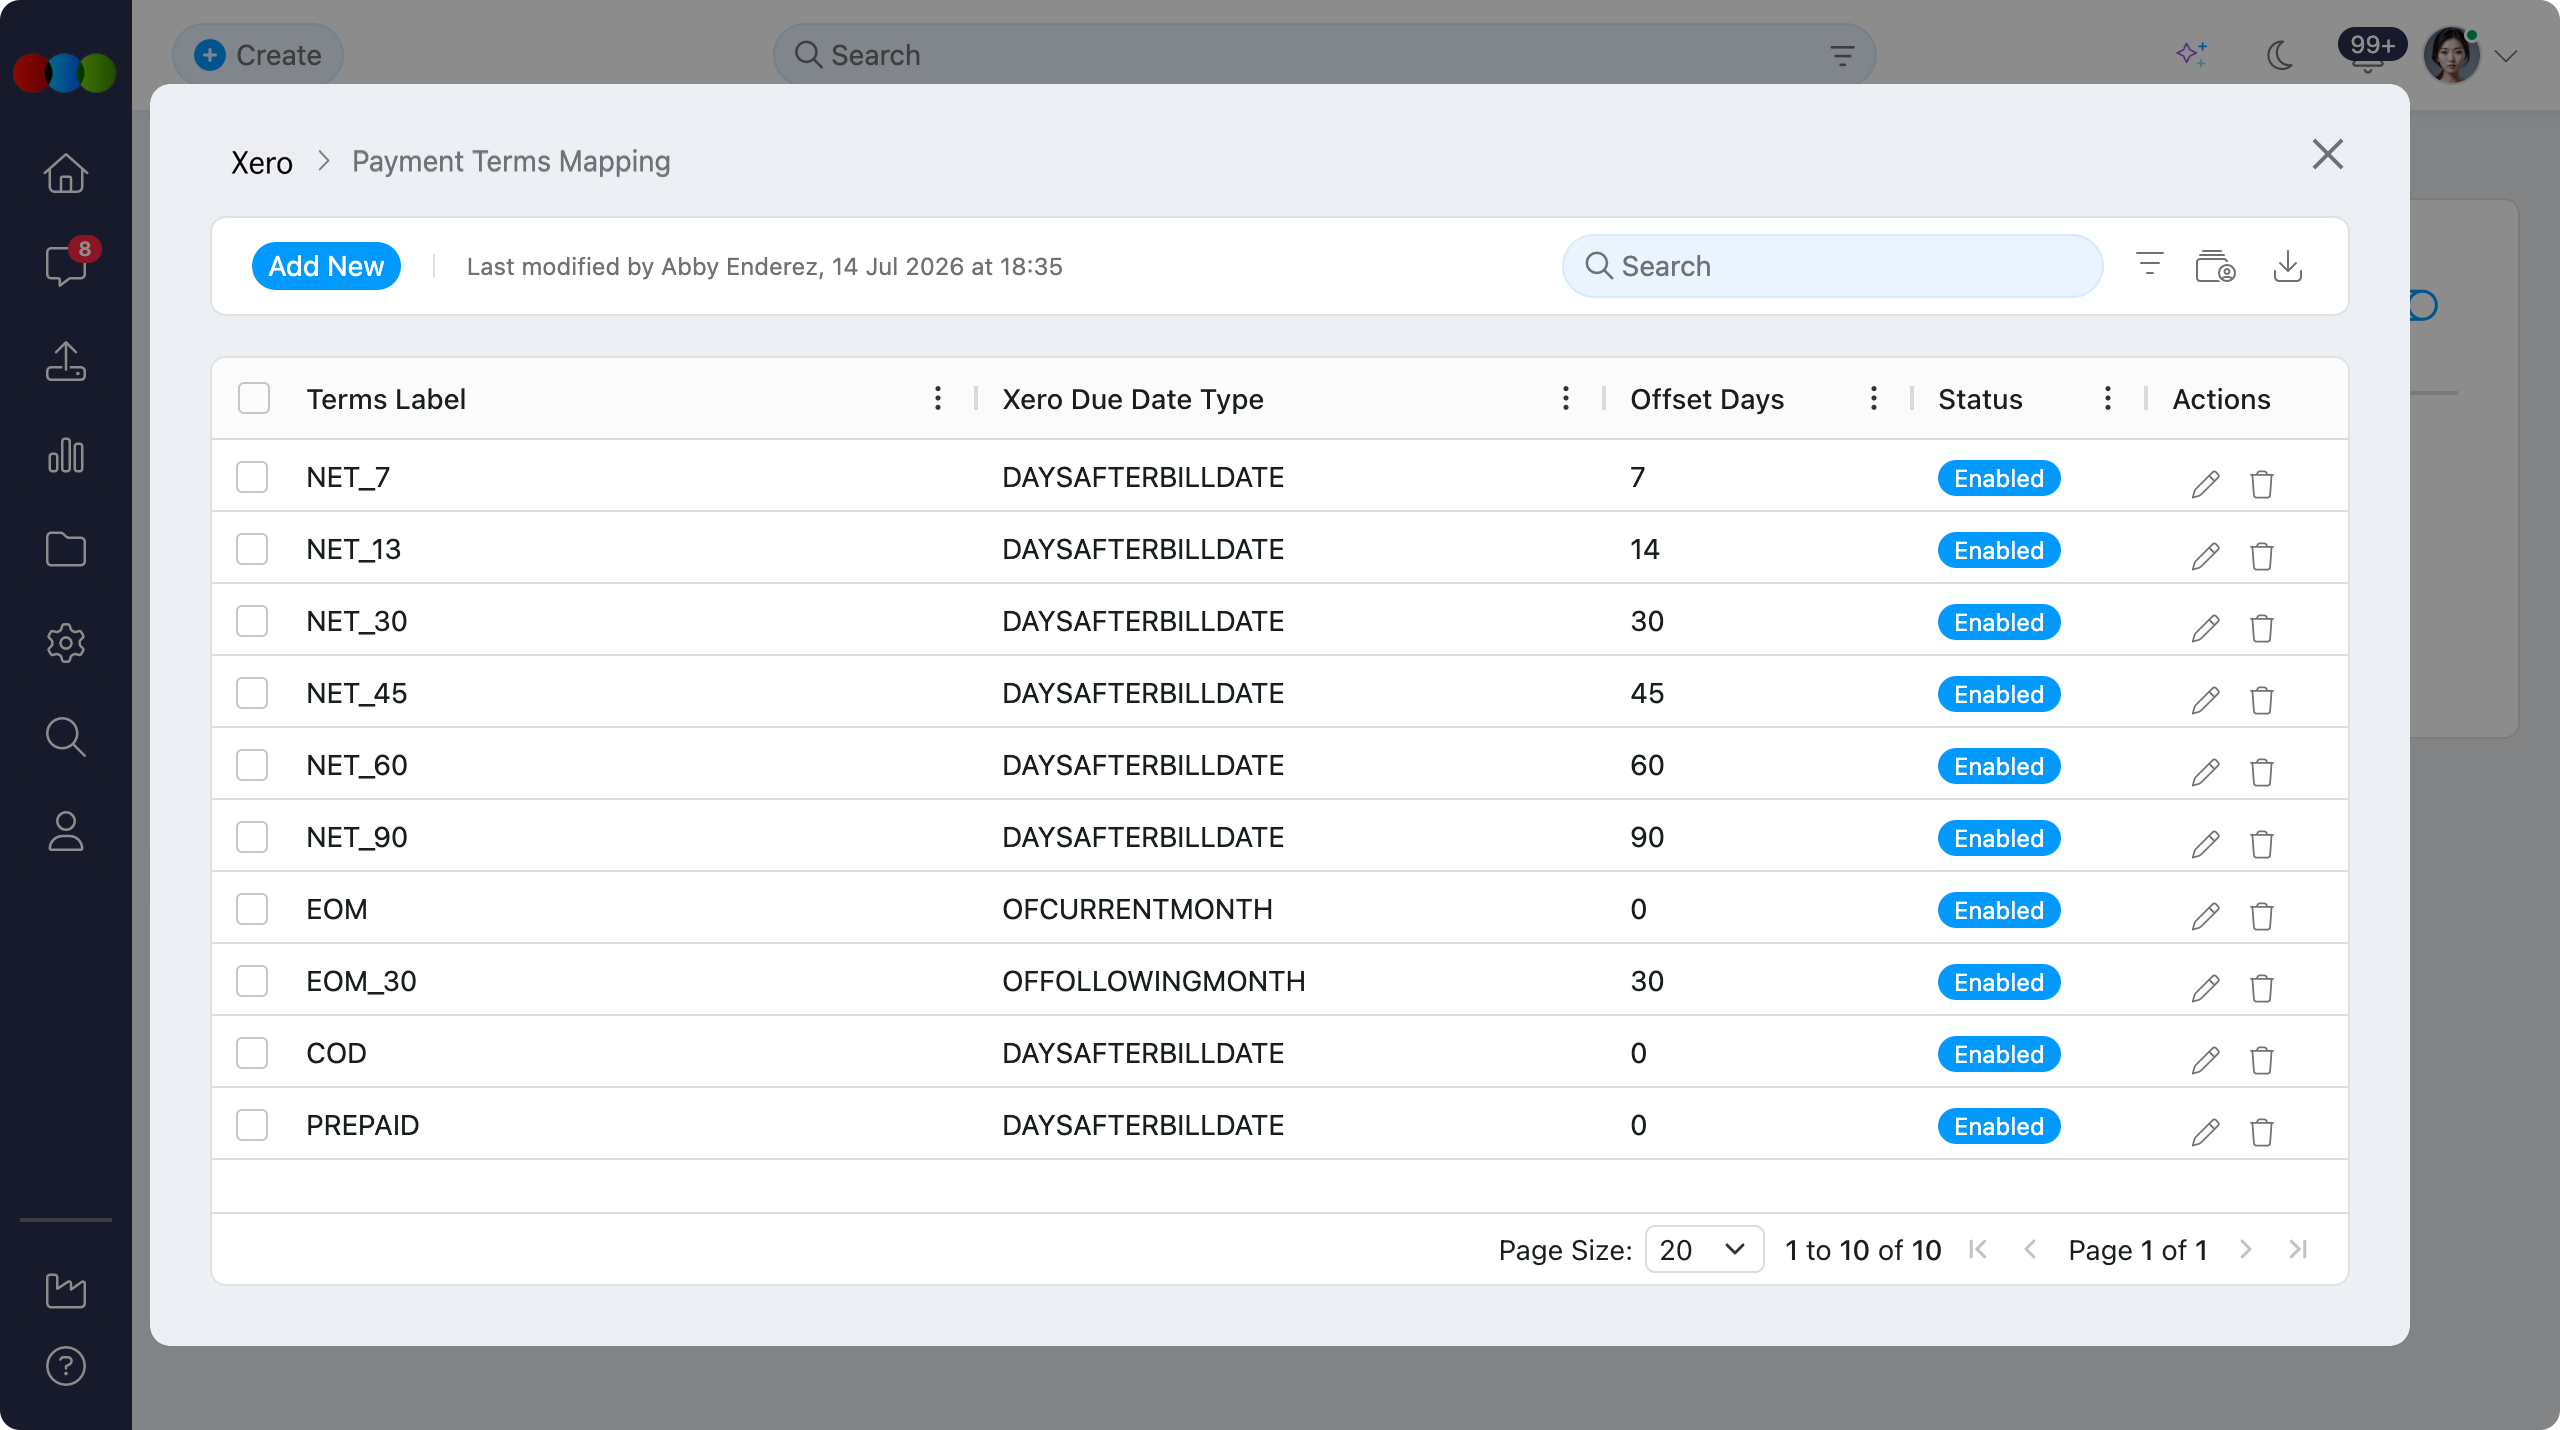The width and height of the screenshot is (2560, 1430).
Task: Open the Status column menu
Action: point(2107,398)
